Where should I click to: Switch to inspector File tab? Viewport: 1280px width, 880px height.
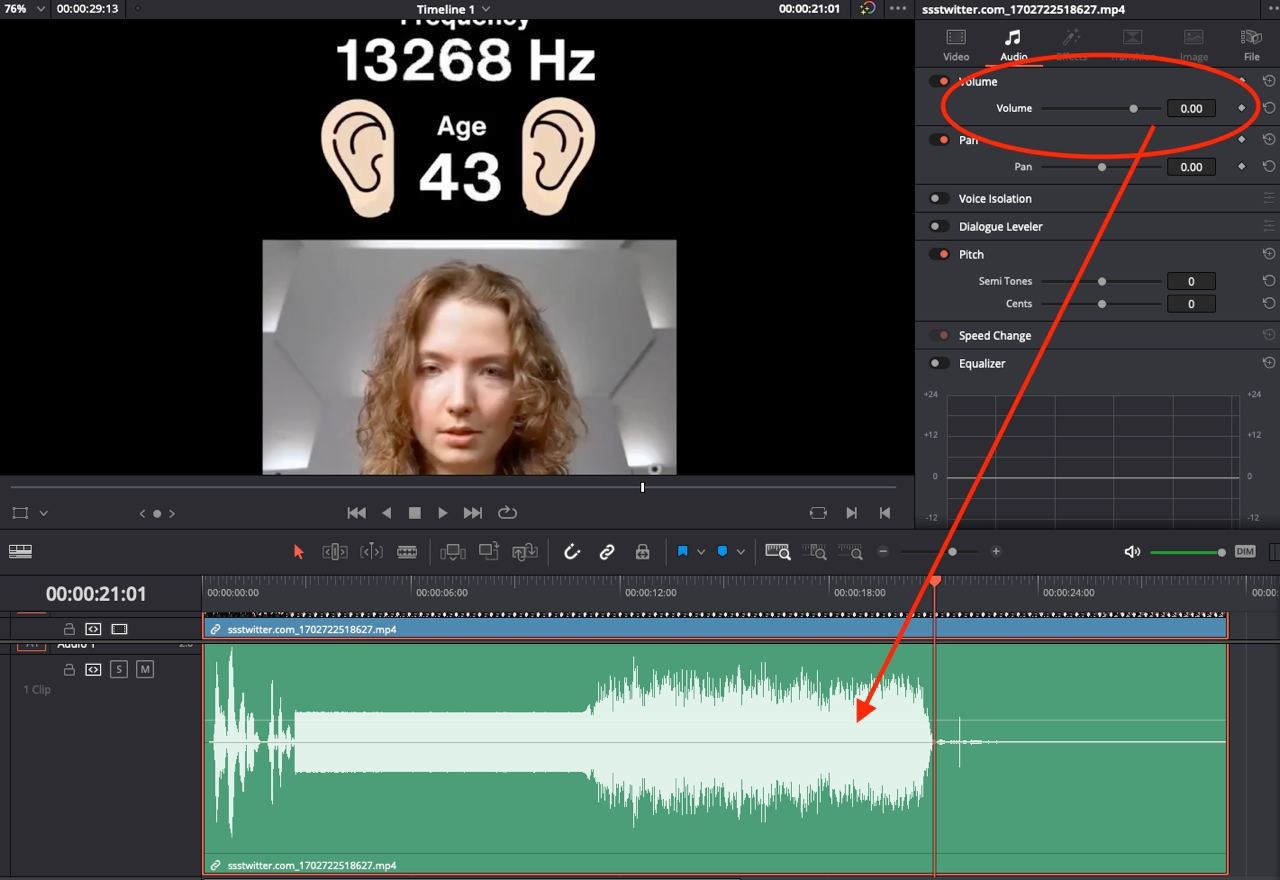pos(1251,45)
